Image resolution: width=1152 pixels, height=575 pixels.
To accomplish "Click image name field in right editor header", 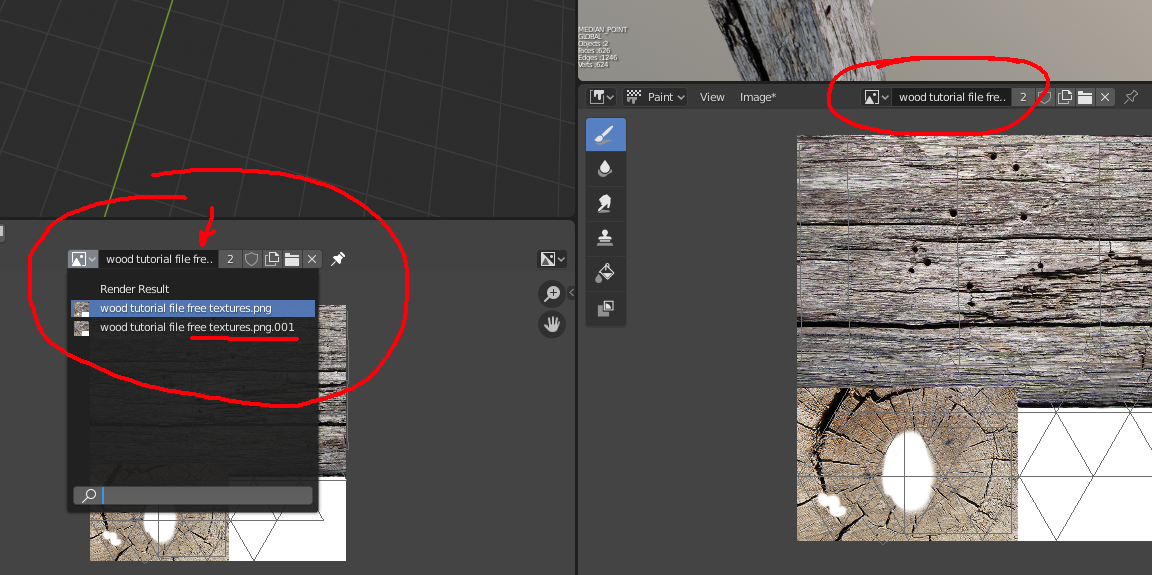I will 951,97.
